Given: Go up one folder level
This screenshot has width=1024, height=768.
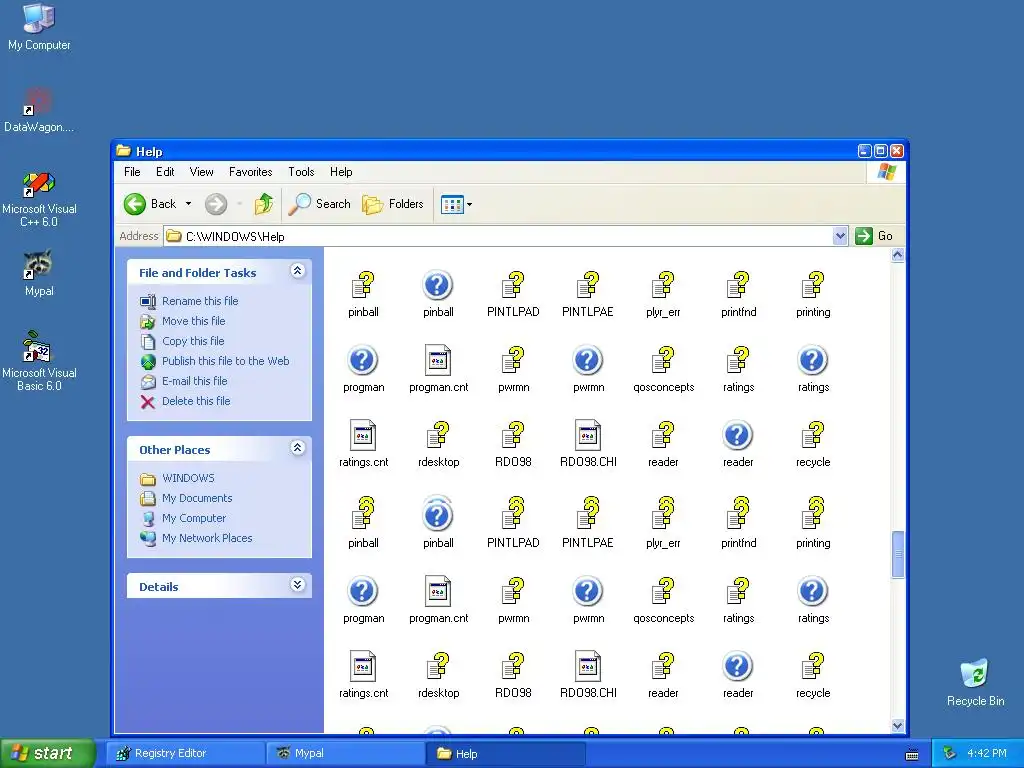Looking at the screenshot, I should point(264,204).
